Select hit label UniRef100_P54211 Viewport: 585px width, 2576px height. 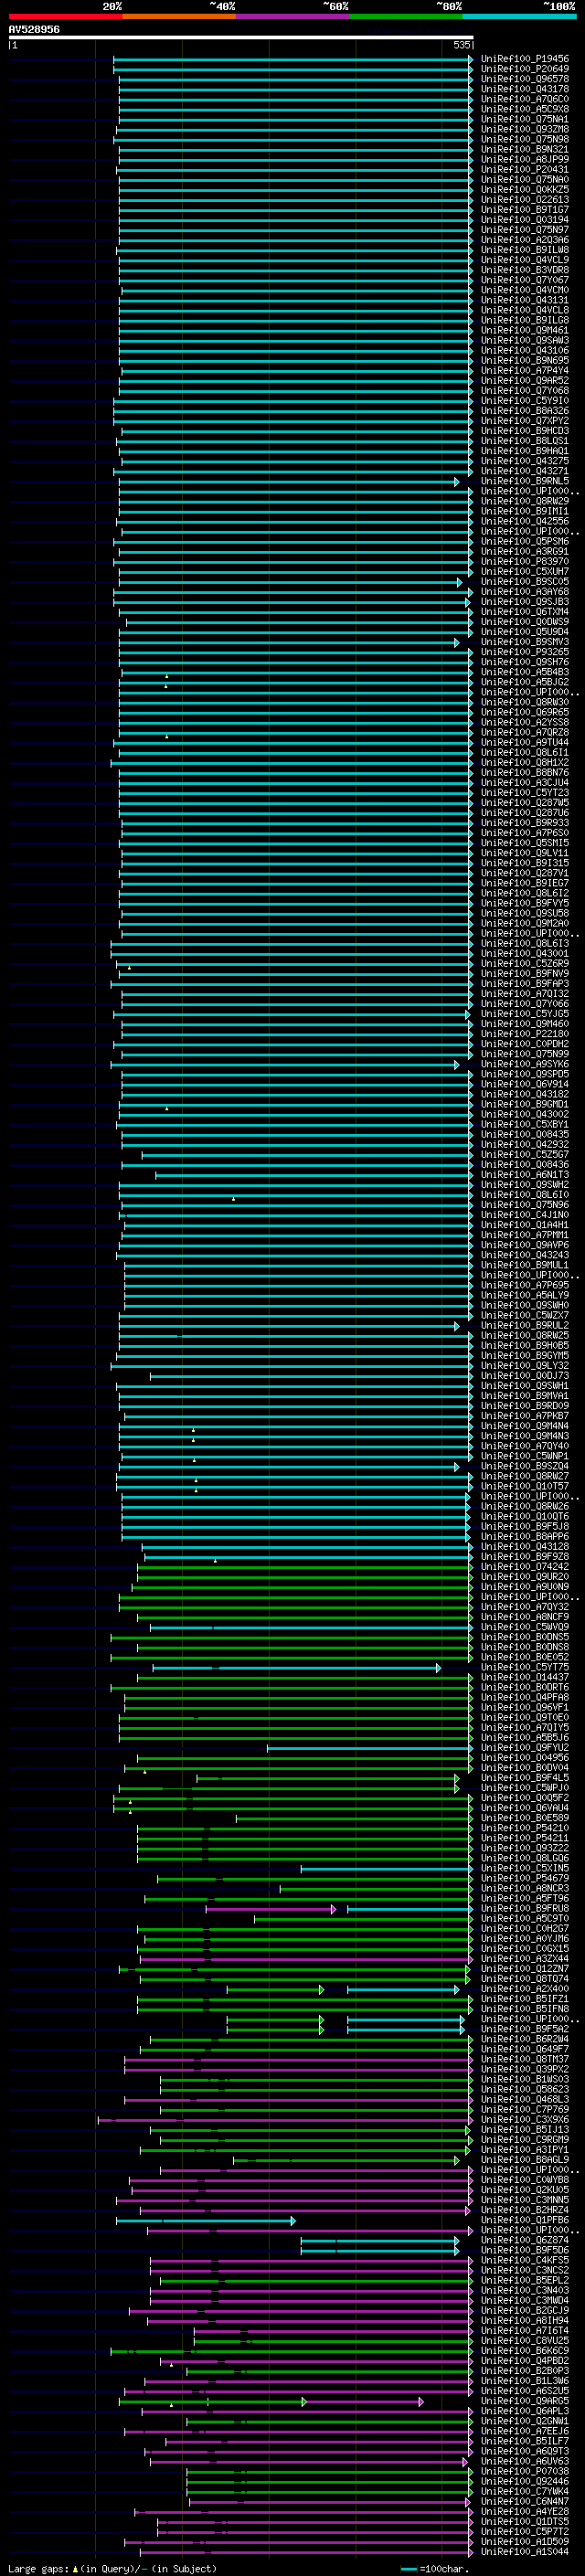pos(525,1839)
